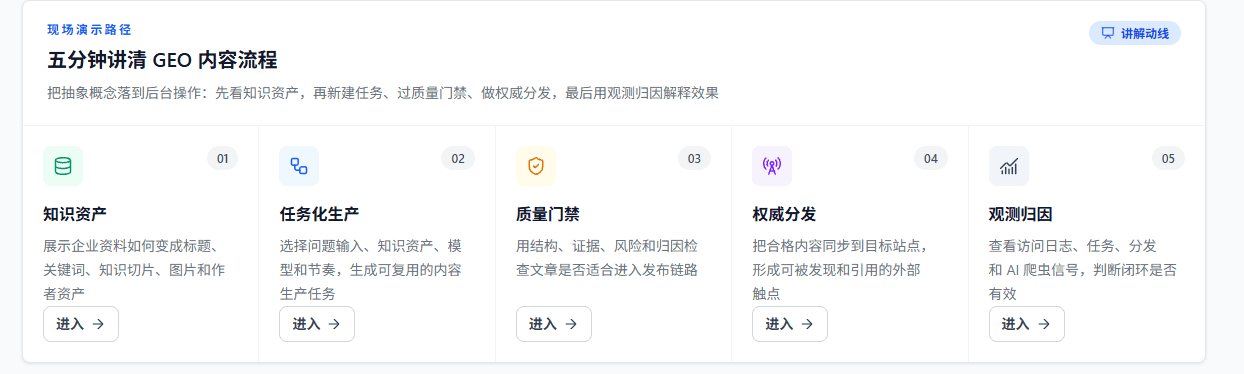The height and width of the screenshot is (374, 1244).
Task: Open 任务化生产 via its 进入 button
Action: pyautogui.click(x=317, y=324)
